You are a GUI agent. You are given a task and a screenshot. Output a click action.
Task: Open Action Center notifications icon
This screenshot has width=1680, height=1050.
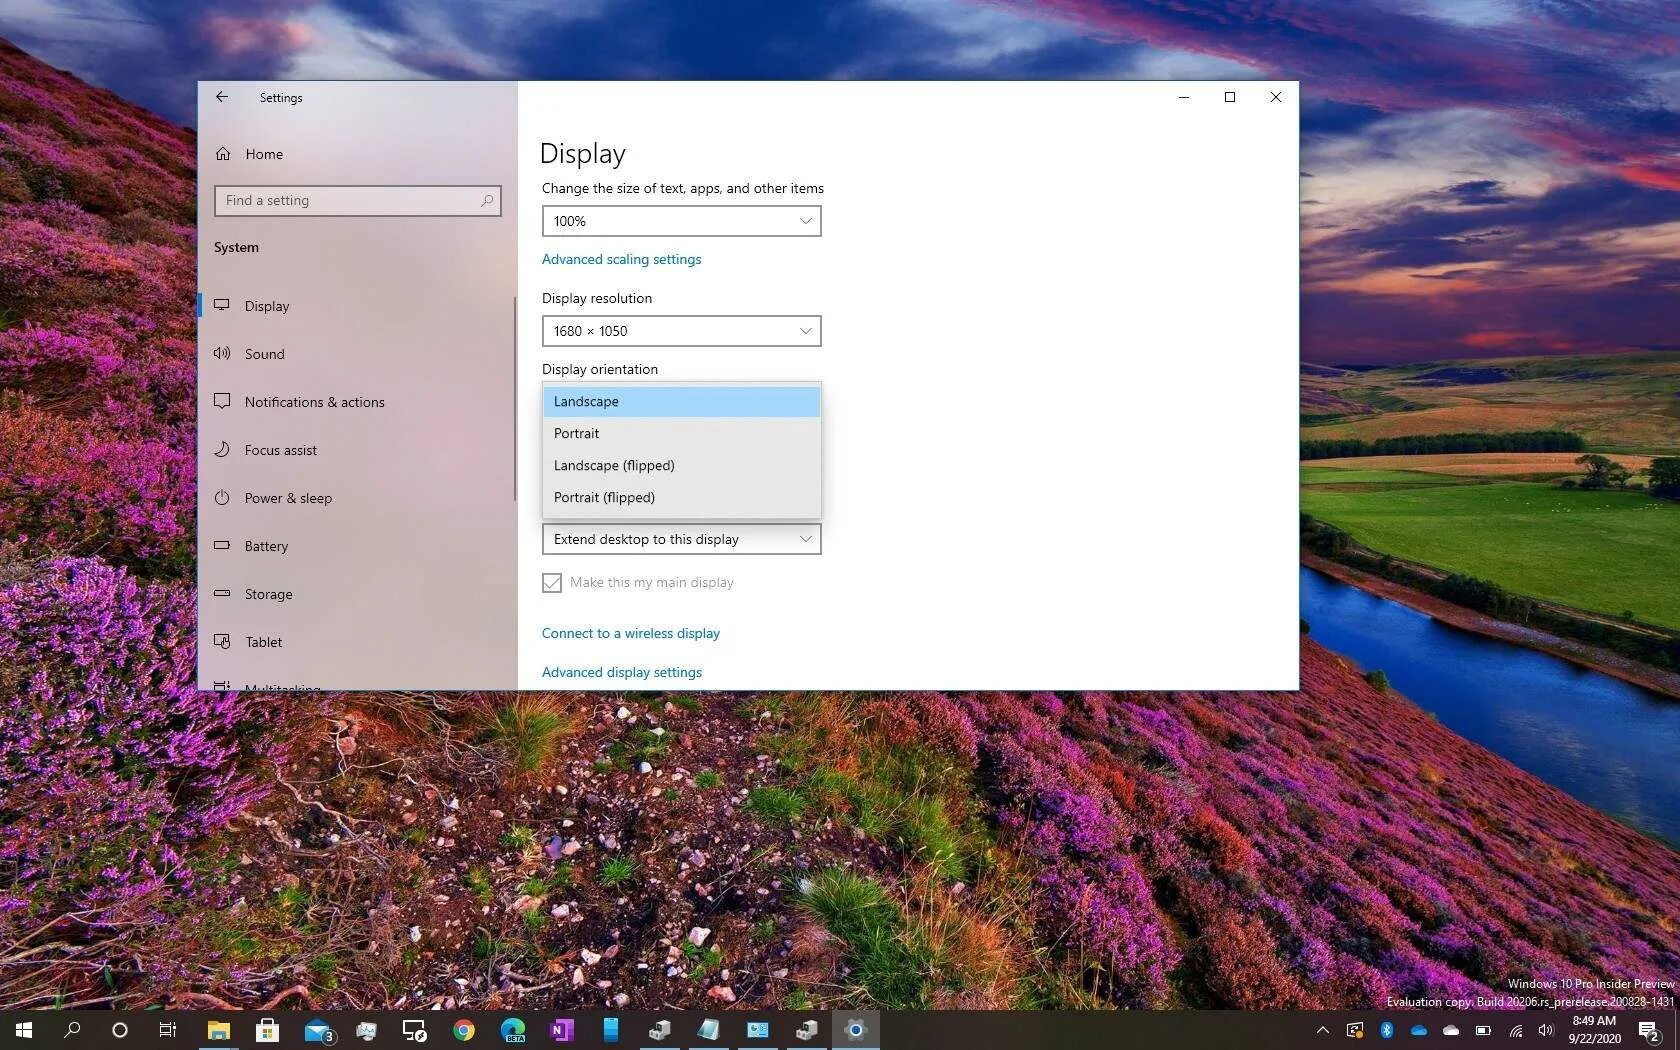coord(1650,1030)
